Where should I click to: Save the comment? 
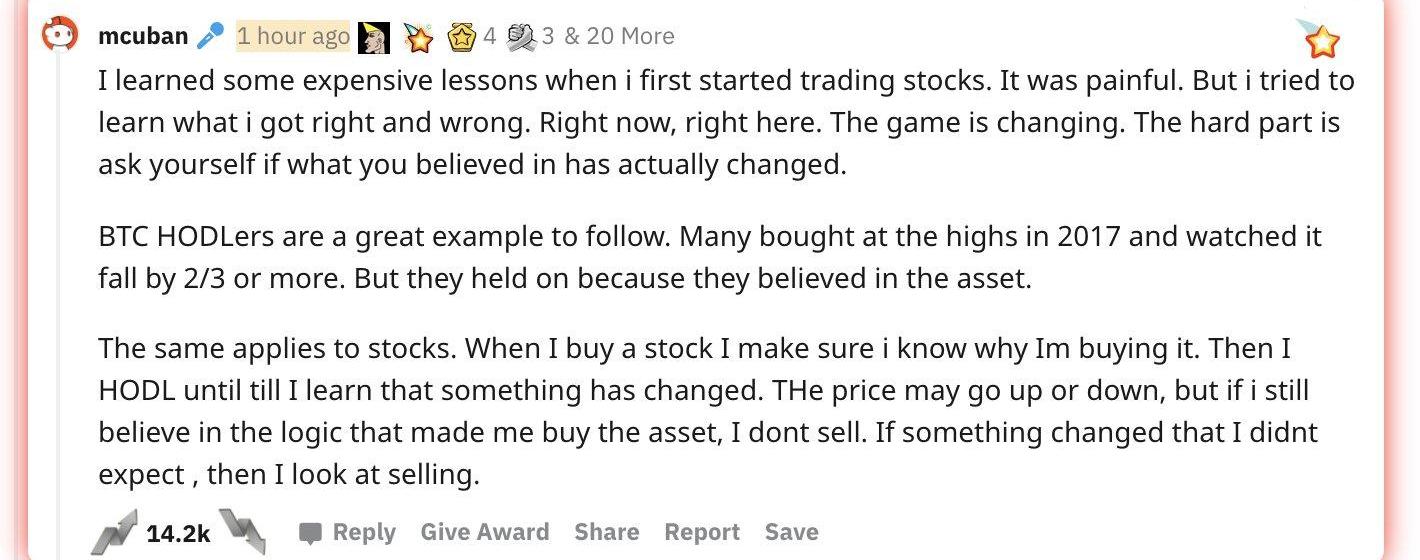pos(791,532)
